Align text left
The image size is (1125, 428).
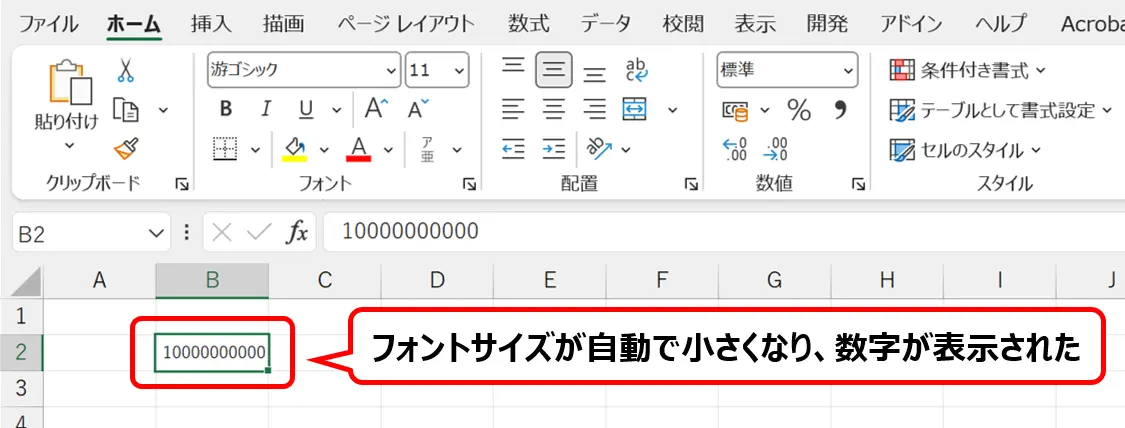click(513, 110)
